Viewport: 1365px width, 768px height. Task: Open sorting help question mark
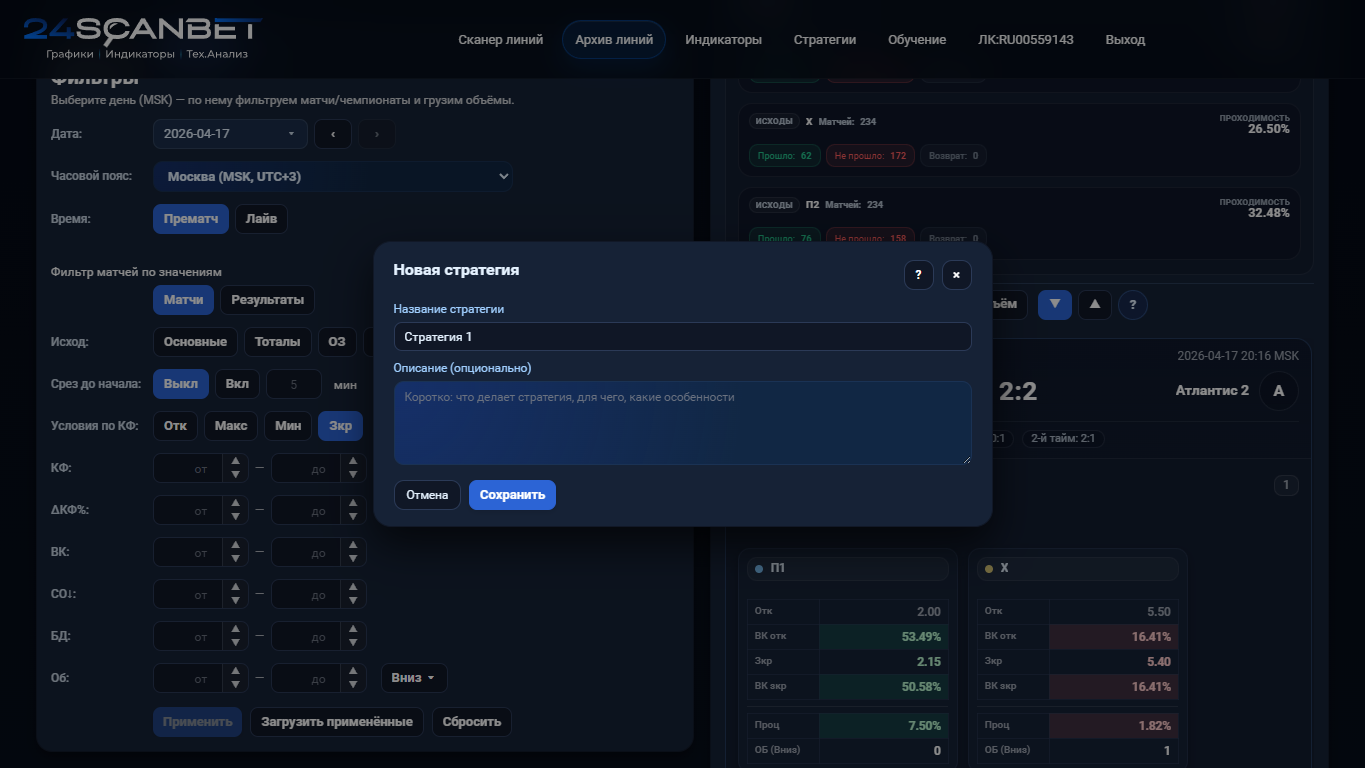1132,304
